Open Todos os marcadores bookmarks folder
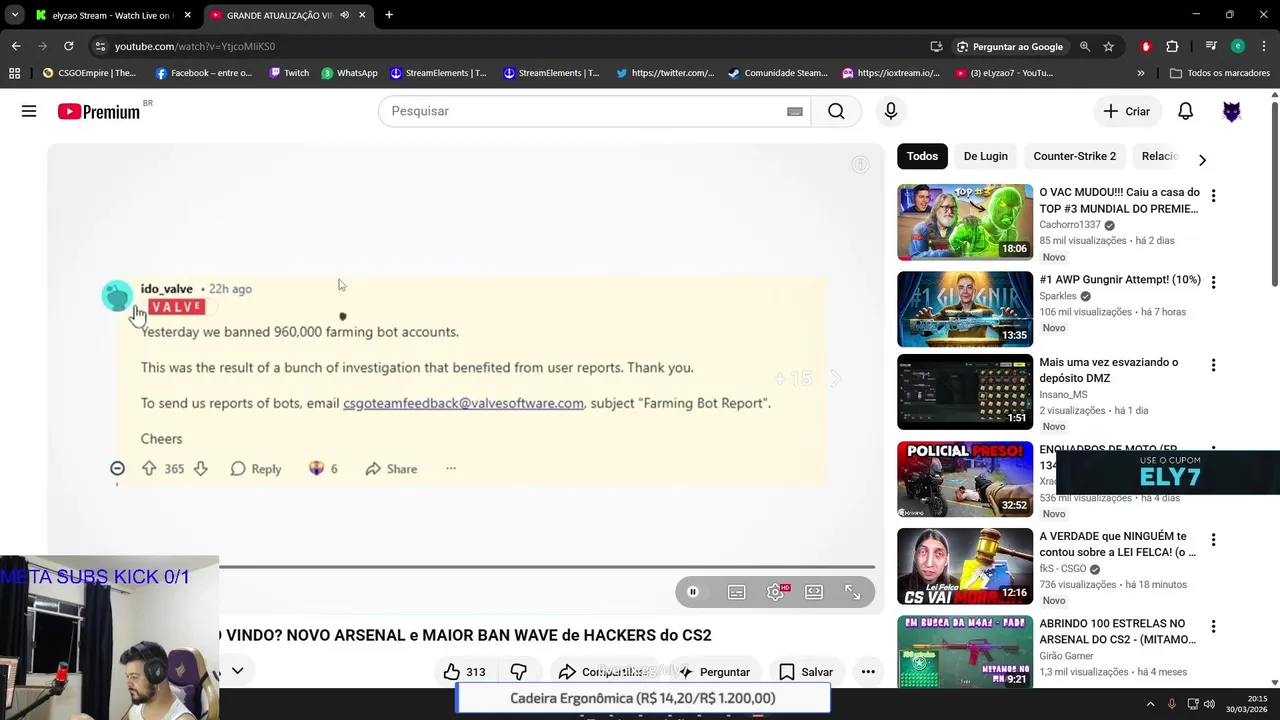 pyautogui.click(x=1220, y=73)
